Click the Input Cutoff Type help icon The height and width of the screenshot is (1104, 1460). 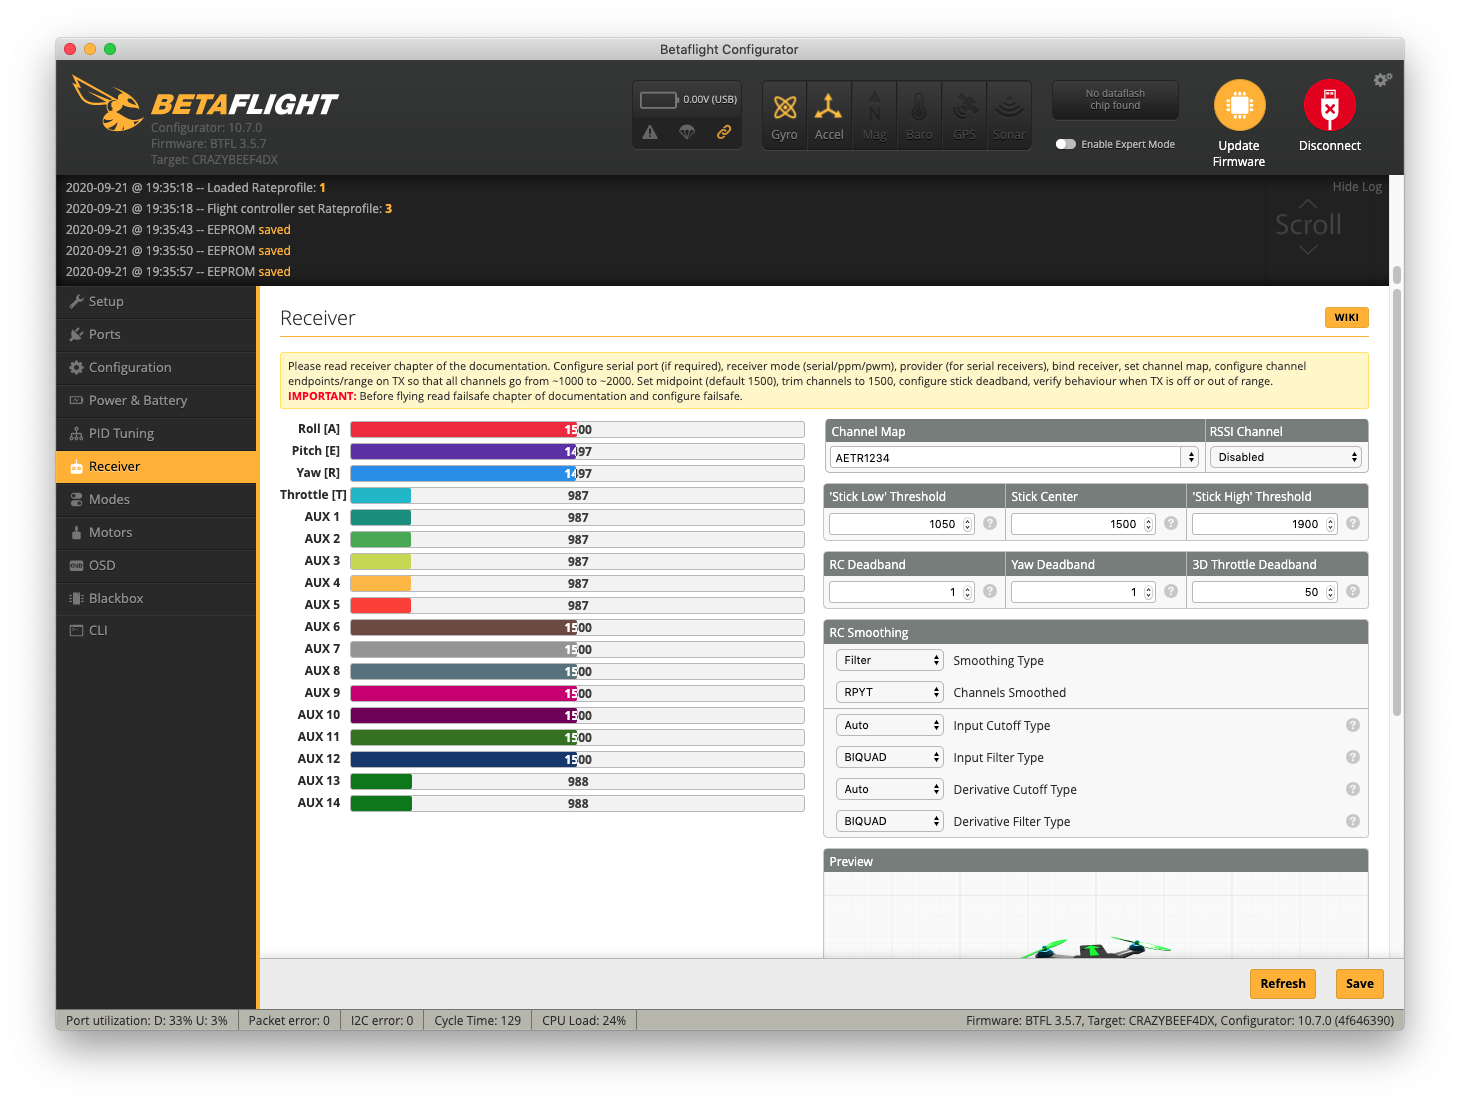pos(1353,725)
